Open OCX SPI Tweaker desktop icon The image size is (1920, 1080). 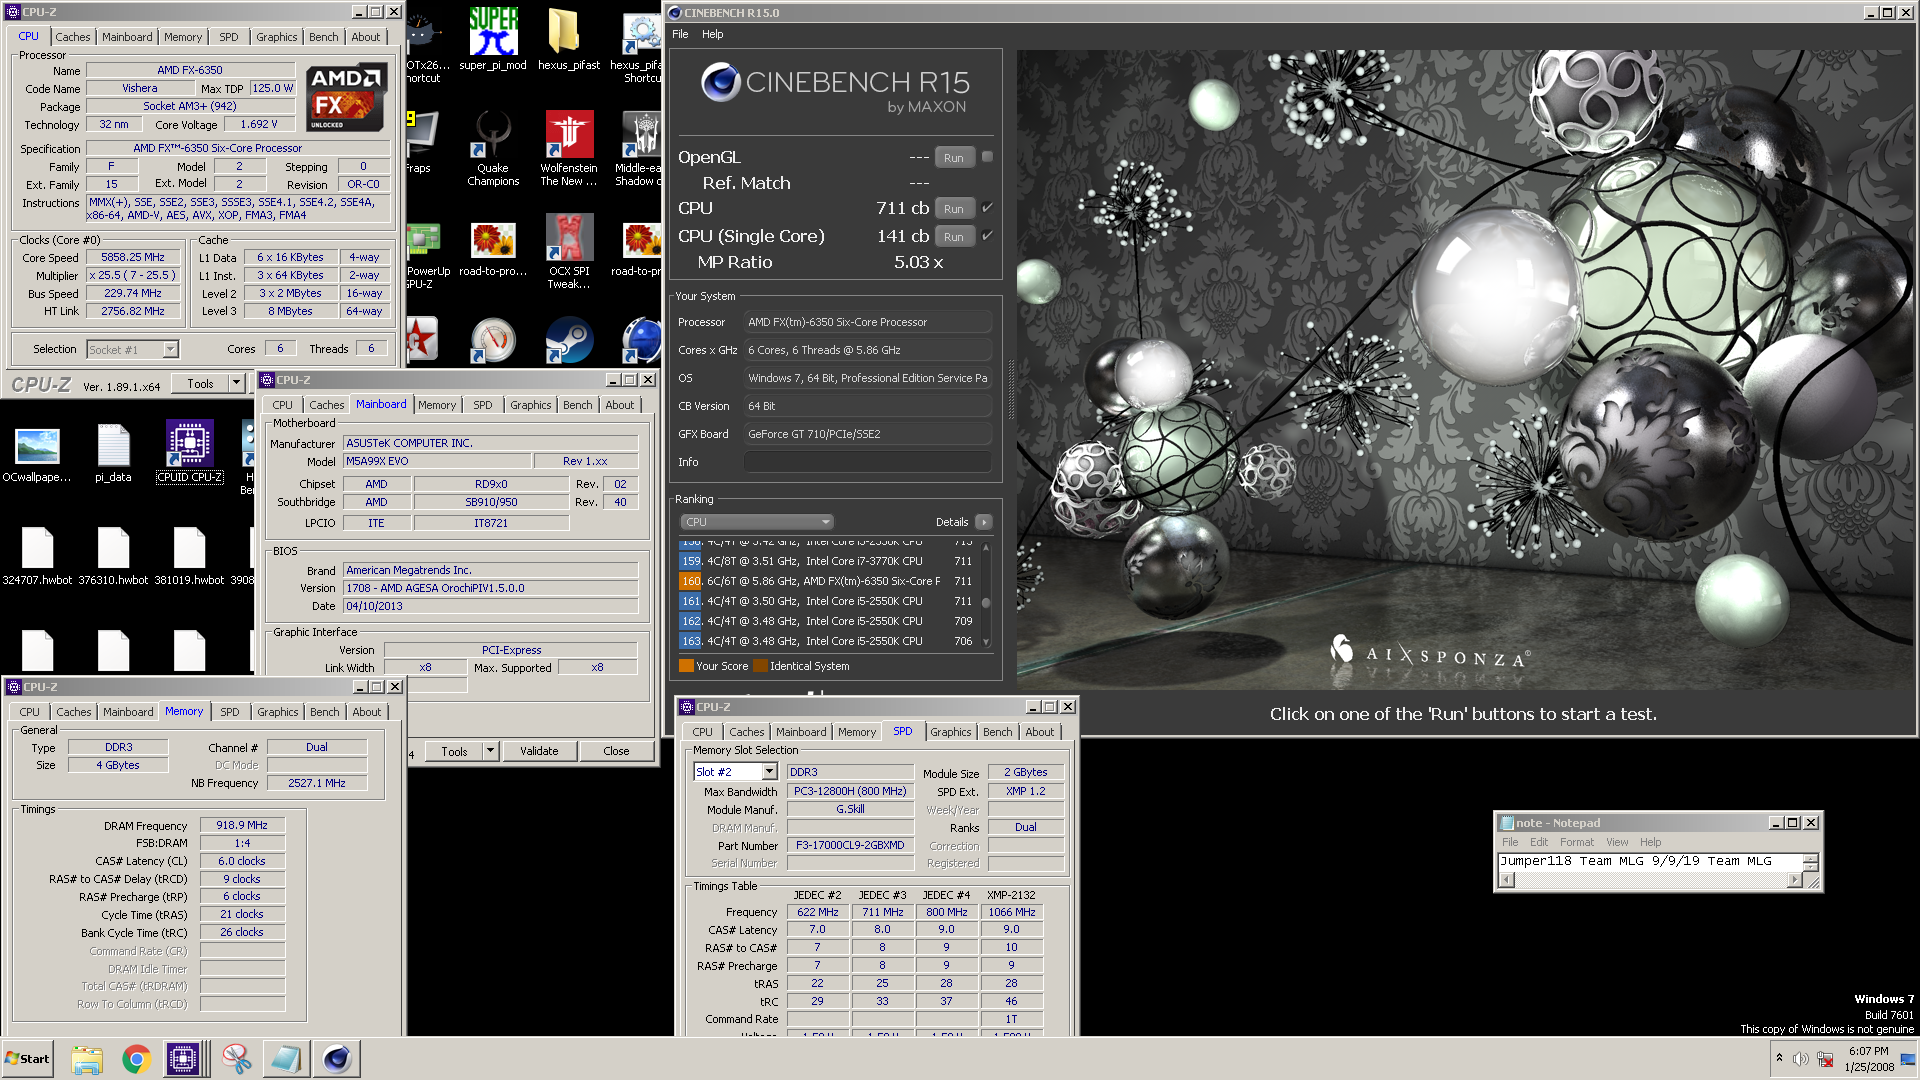tap(568, 252)
